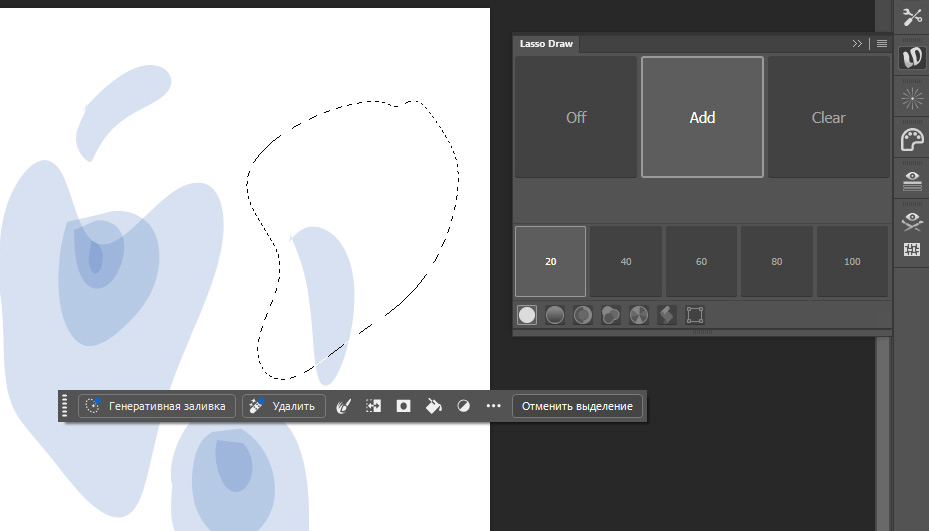929x531 pixels.
Task: Open the Lasso Draw panel hamburger menu
Action: pos(881,44)
